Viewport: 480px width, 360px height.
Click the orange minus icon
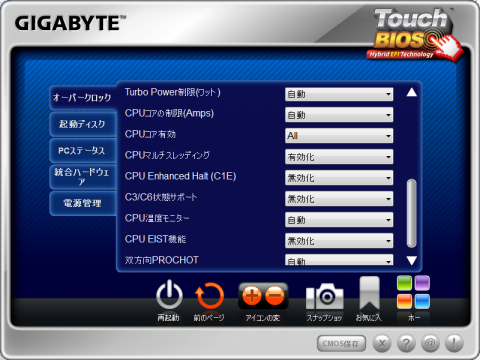(x=275, y=296)
